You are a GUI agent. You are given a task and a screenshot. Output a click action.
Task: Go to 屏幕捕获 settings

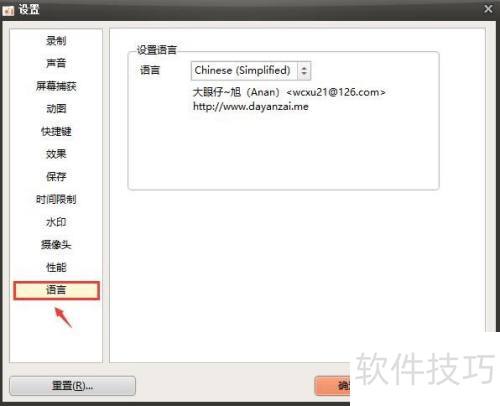[56, 86]
